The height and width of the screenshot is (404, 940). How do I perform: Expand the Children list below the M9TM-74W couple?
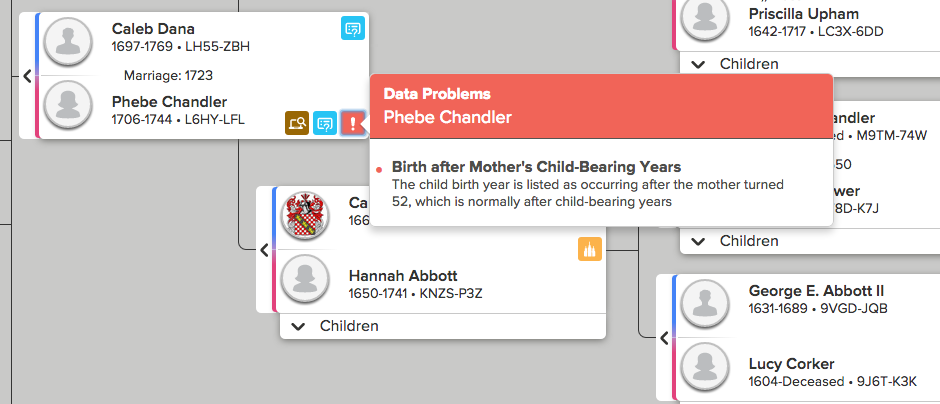point(810,241)
